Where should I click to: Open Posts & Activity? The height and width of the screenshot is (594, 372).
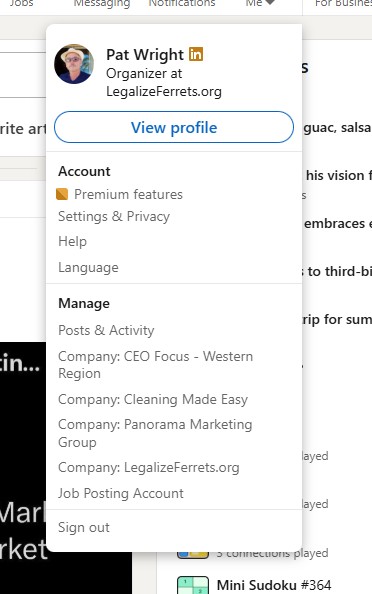click(106, 330)
